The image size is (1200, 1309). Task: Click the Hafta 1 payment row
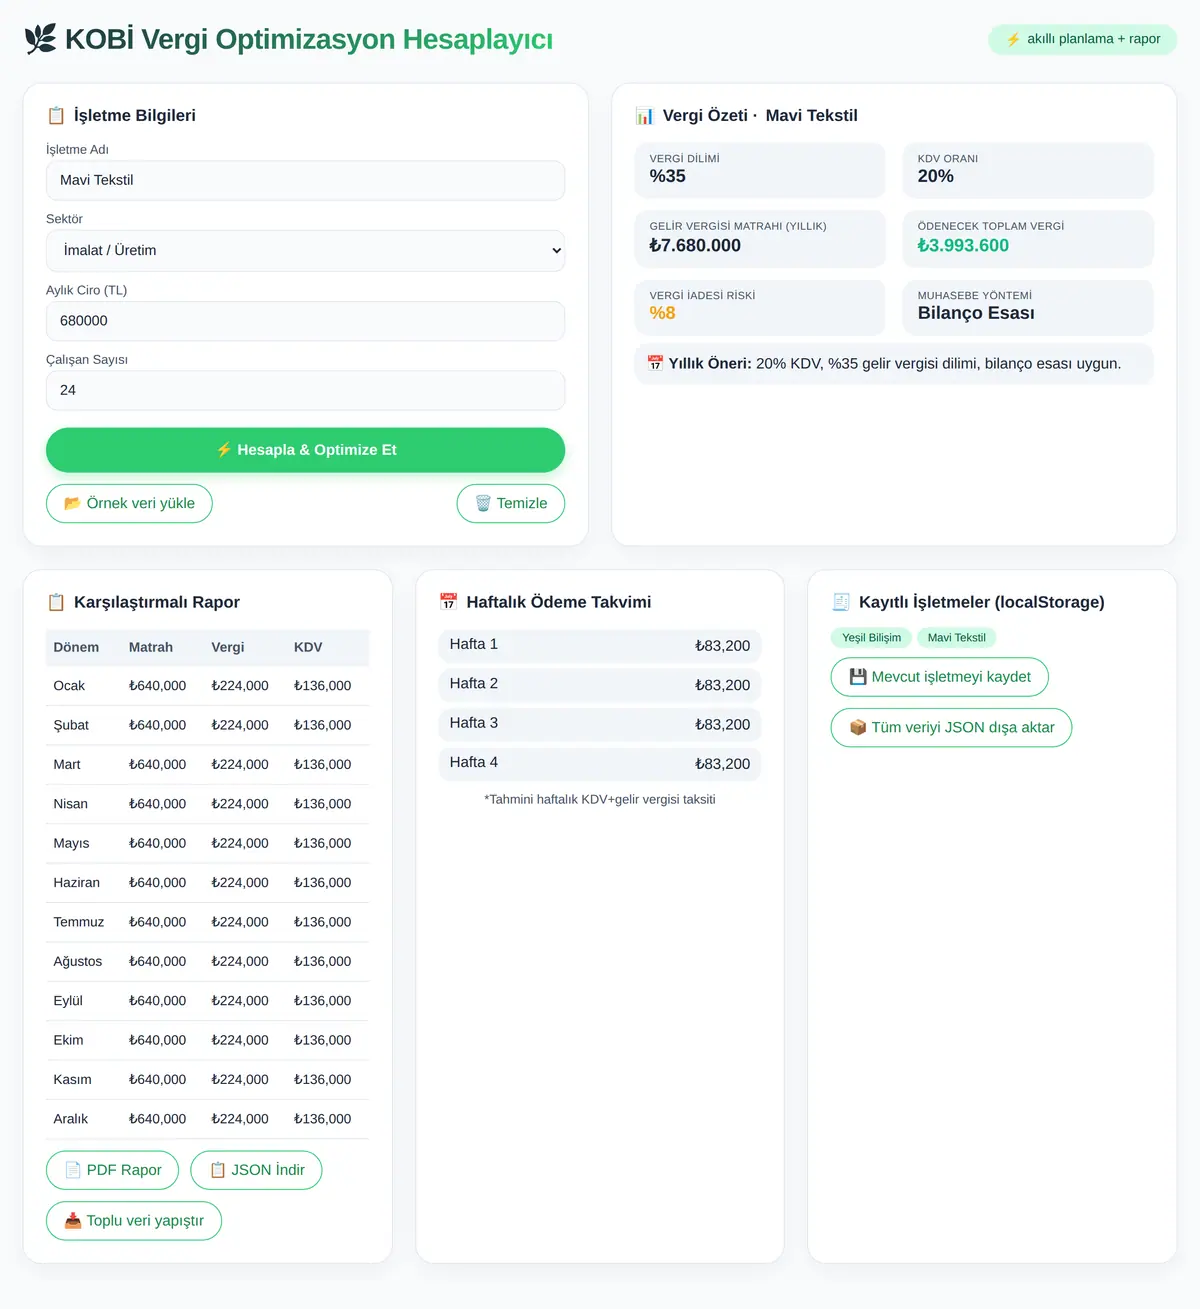click(x=600, y=646)
